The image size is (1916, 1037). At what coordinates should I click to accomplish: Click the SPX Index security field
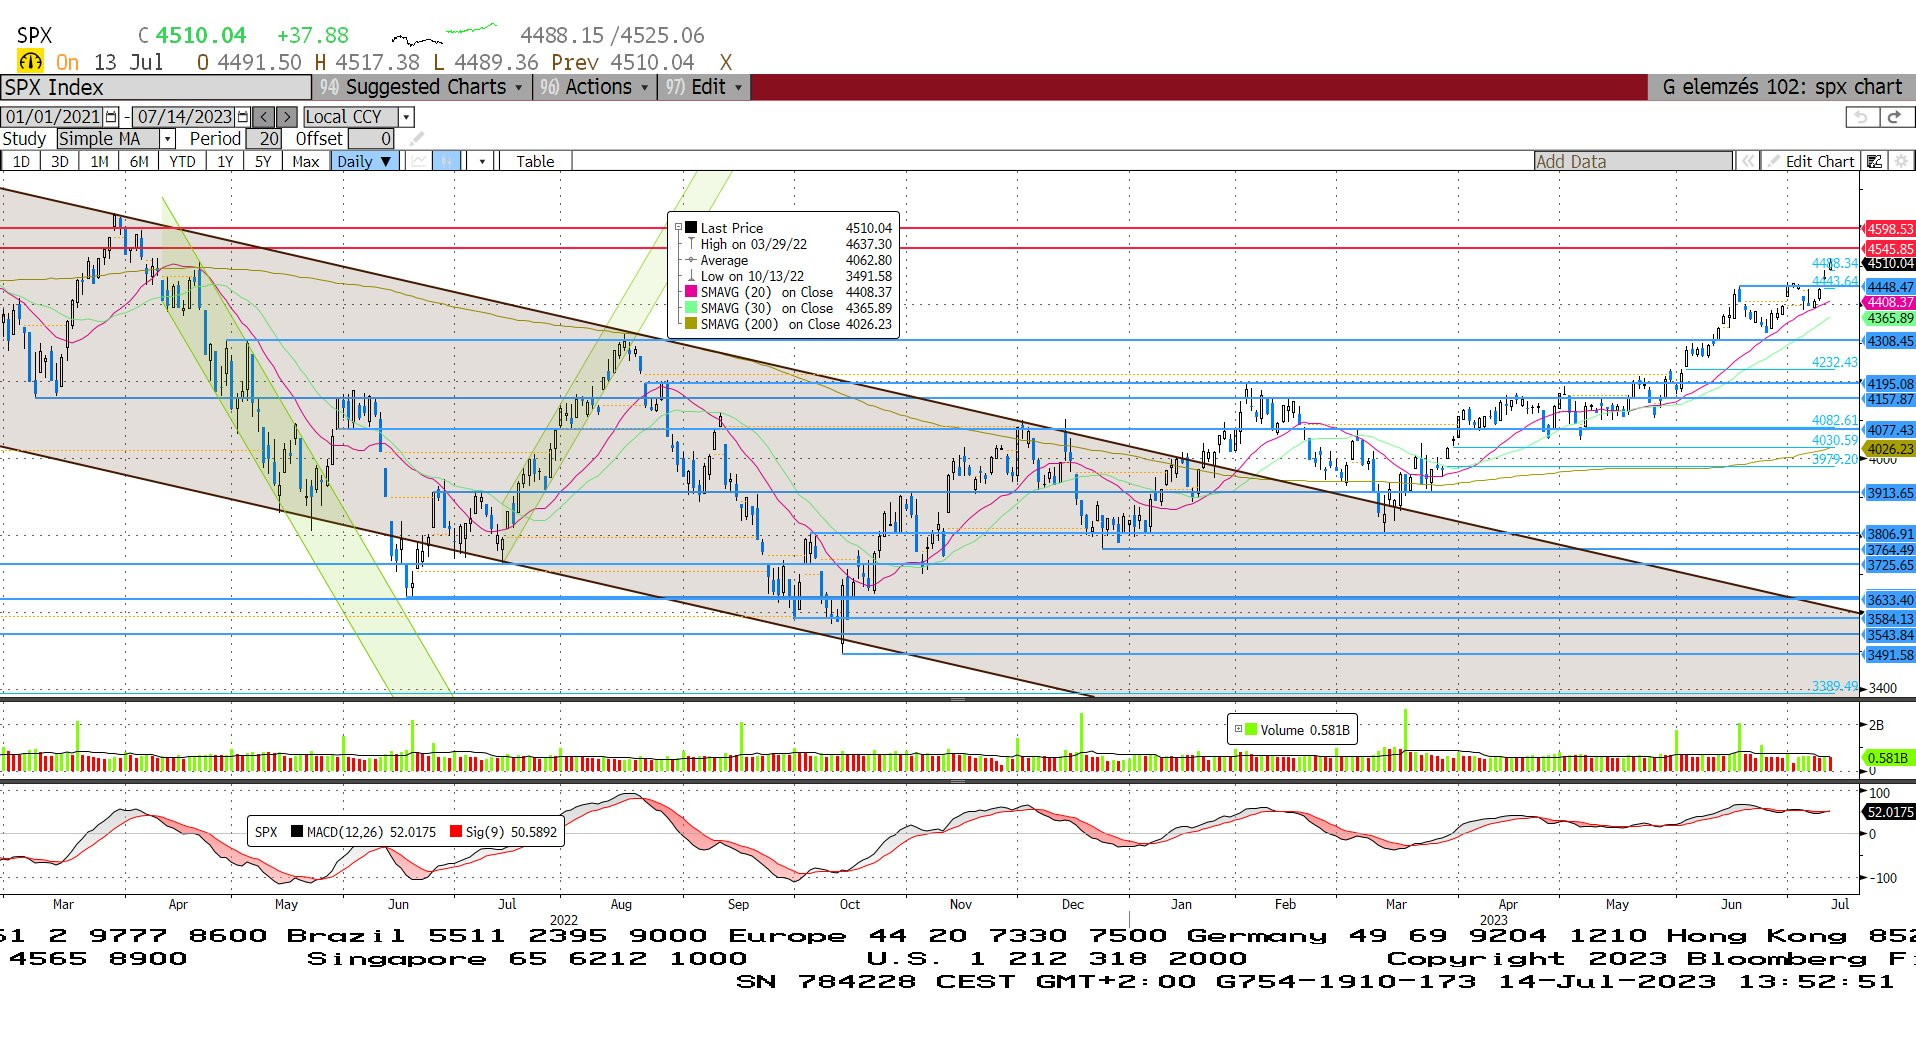coord(155,87)
